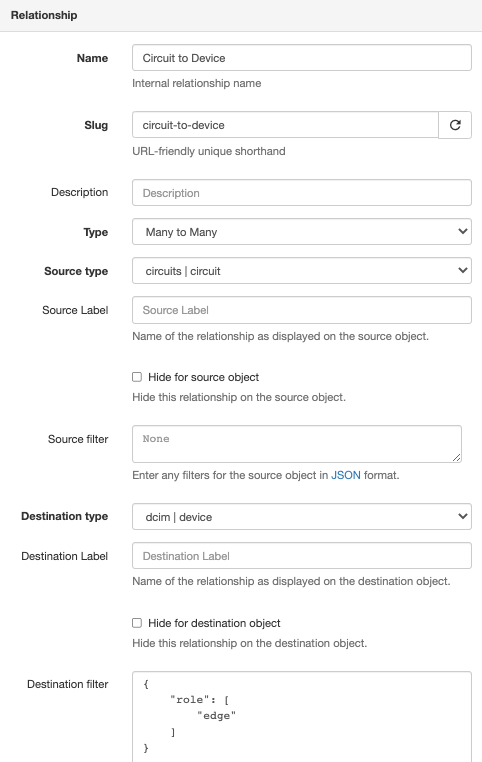This screenshot has height=762, width=482.
Task: Check the Hide for source object checkbox
Action: click(137, 377)
